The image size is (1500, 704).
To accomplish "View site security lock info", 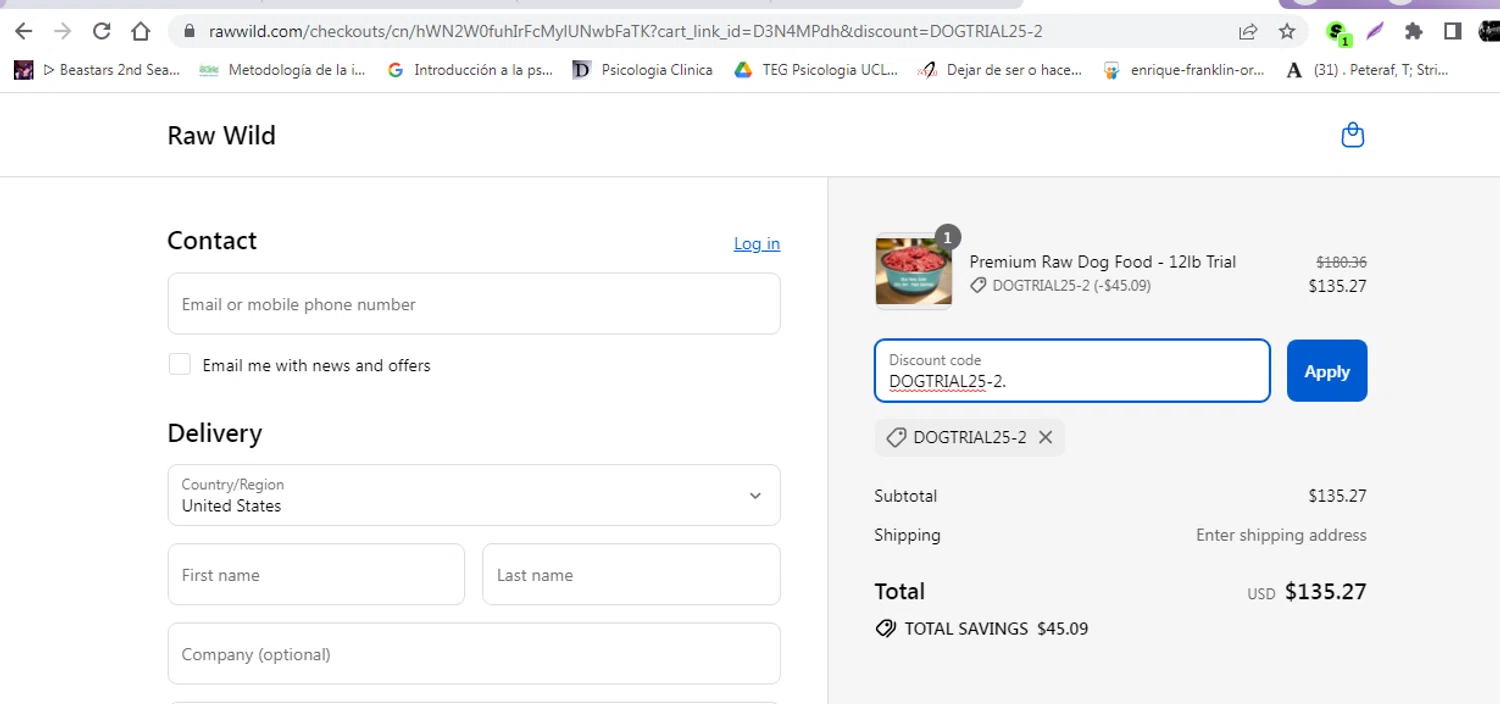I will point(188,31).
